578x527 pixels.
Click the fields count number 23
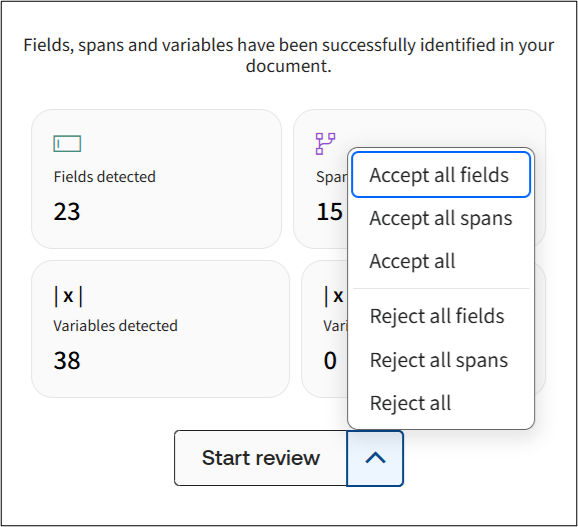tap(67, 212)
